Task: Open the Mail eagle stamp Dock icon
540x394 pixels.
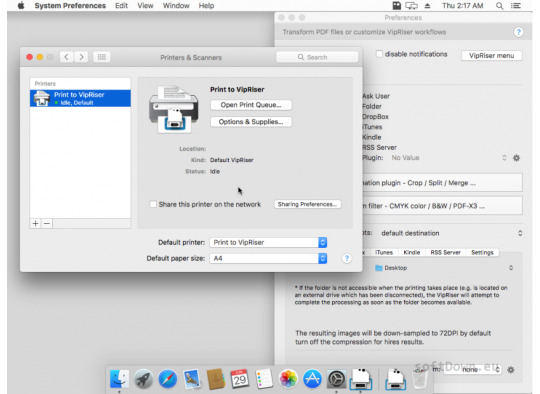Action: [192, 379]
